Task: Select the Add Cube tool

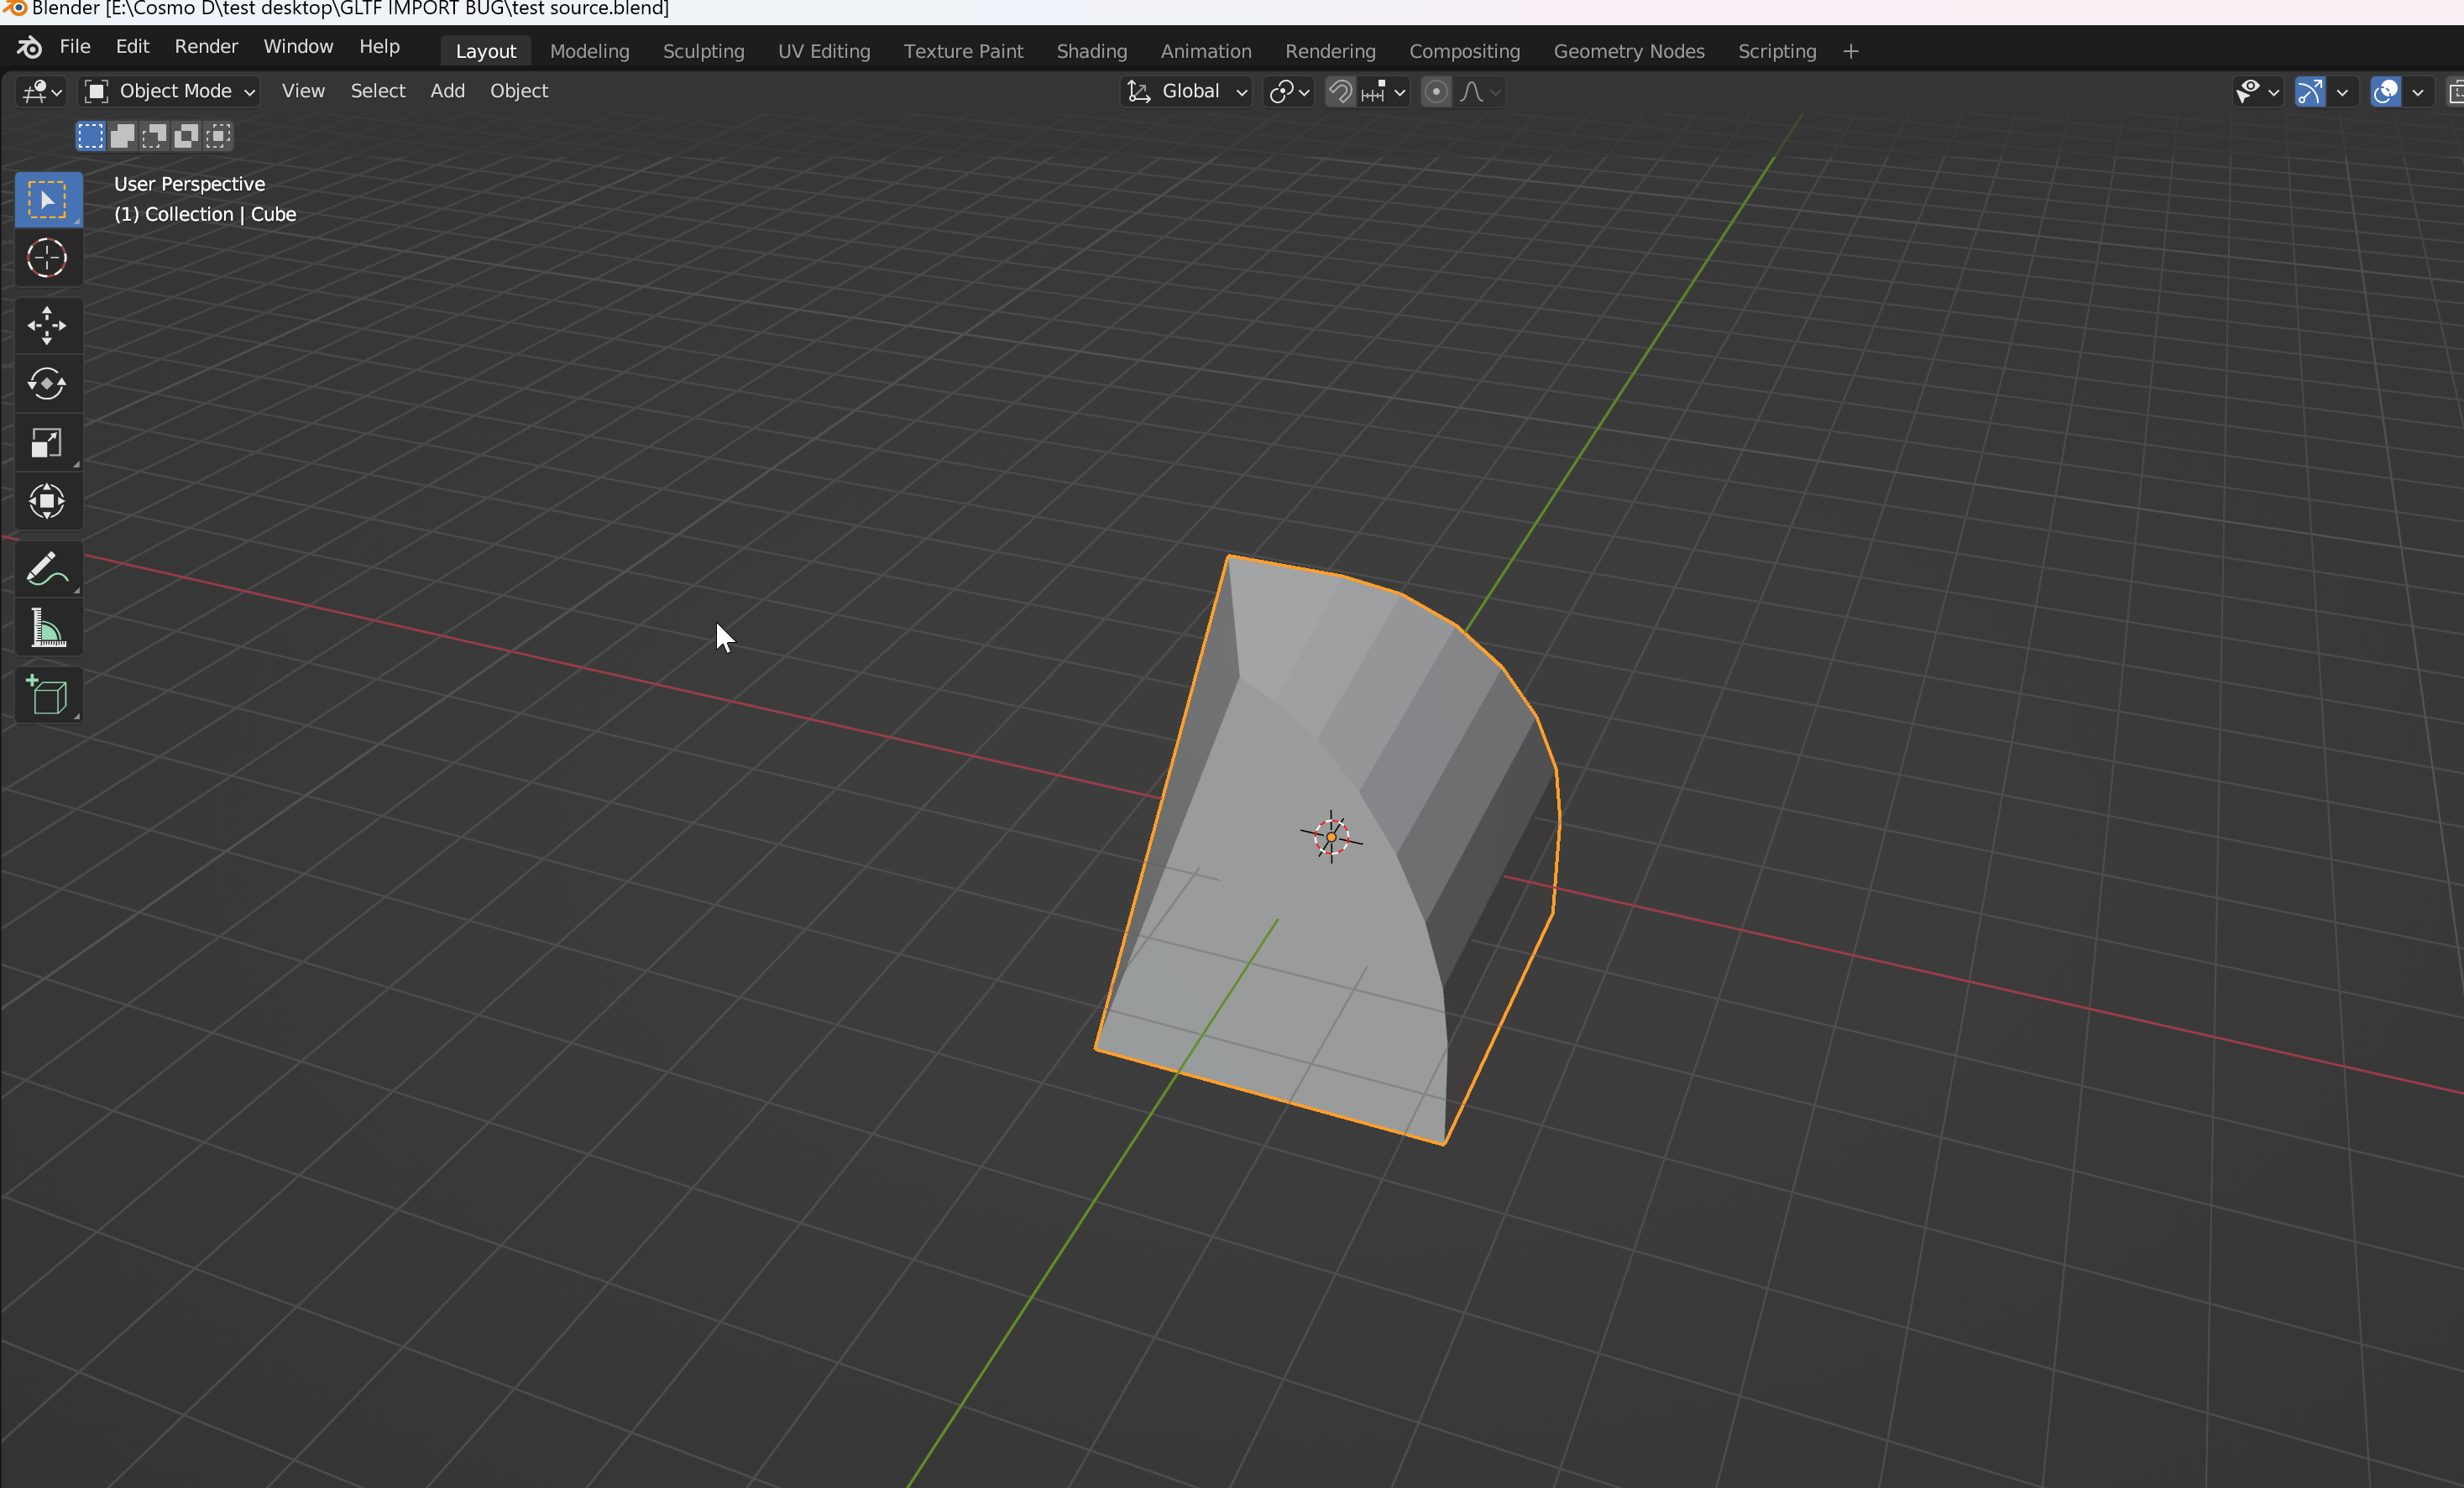Action: [x=47, y=694]
